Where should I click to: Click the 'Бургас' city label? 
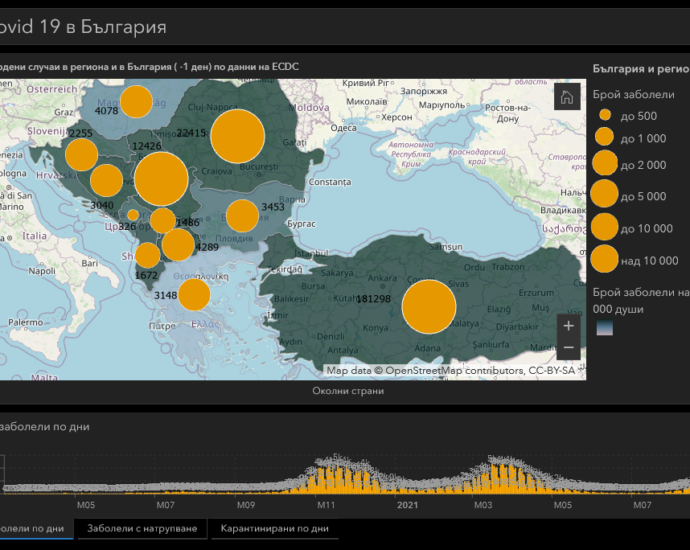click(301, 224)
